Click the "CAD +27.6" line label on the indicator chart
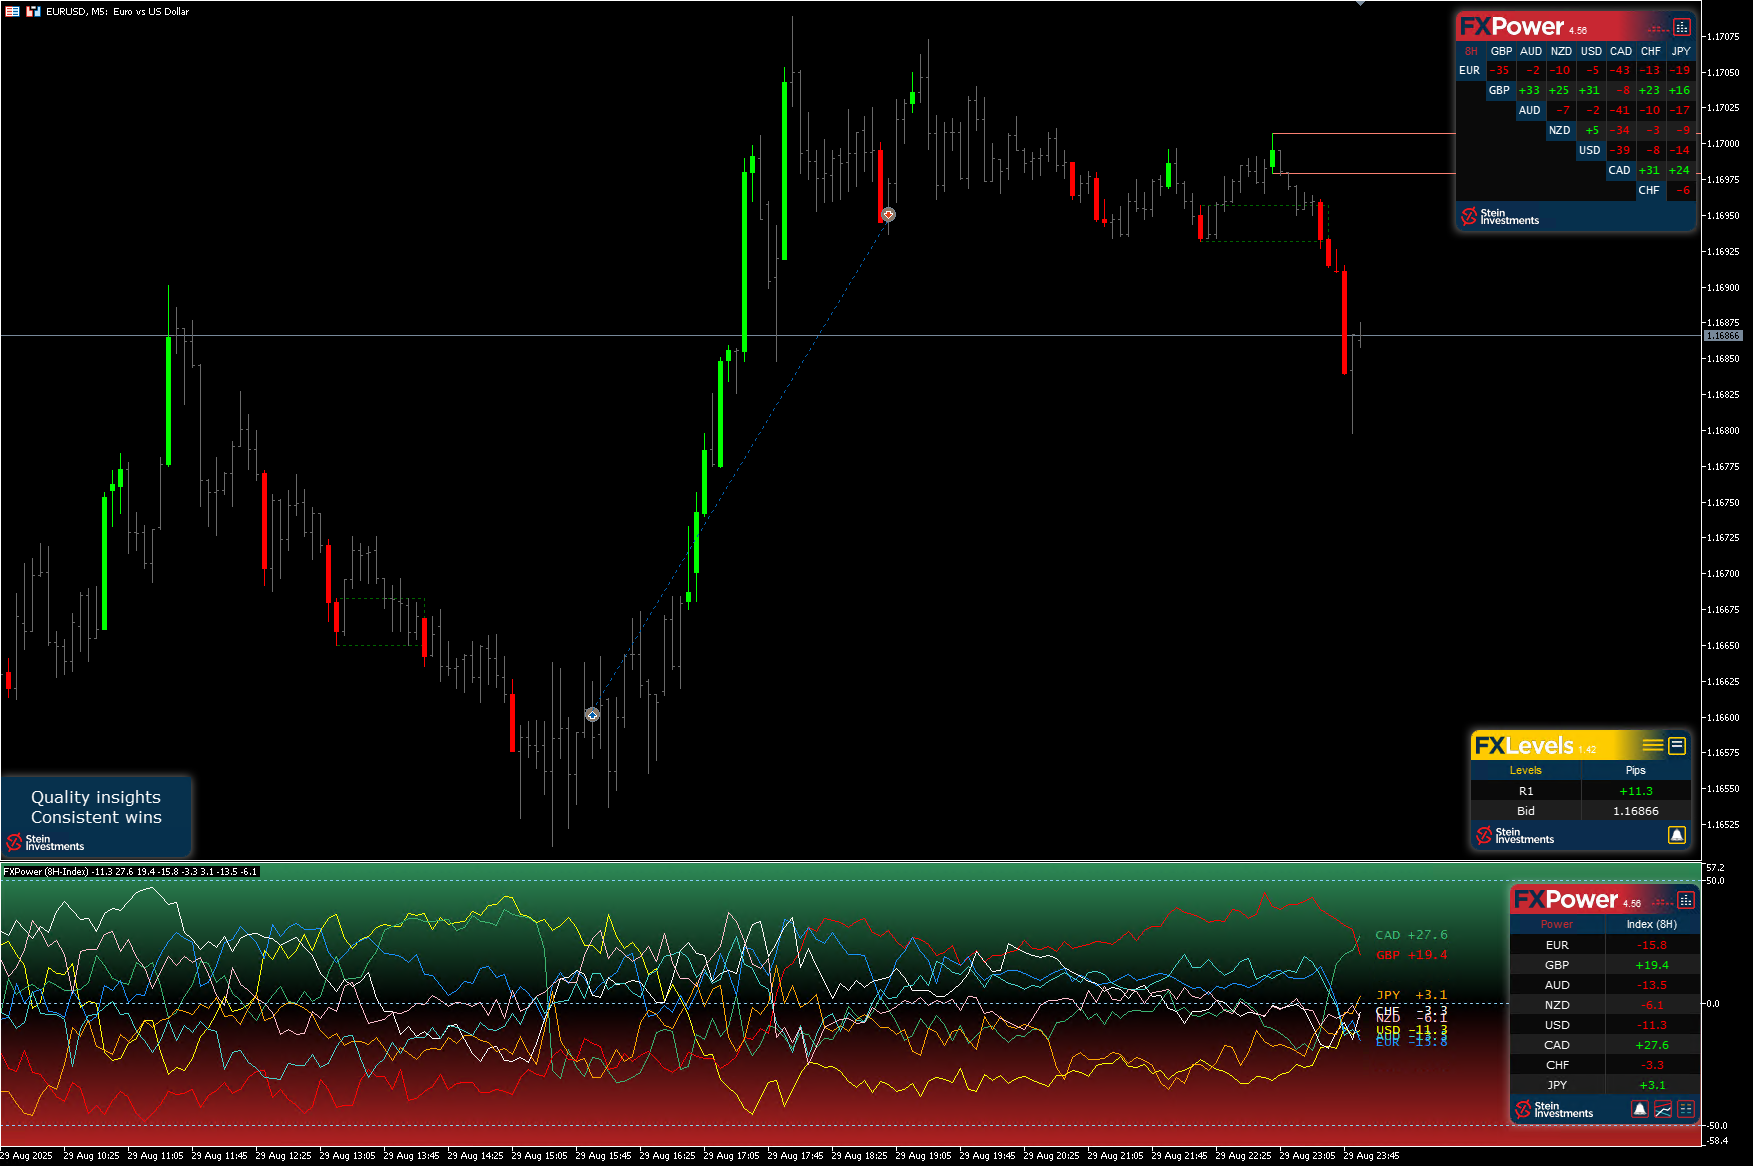Viewport: 1753px width, 1166px height. (1411, 935)
